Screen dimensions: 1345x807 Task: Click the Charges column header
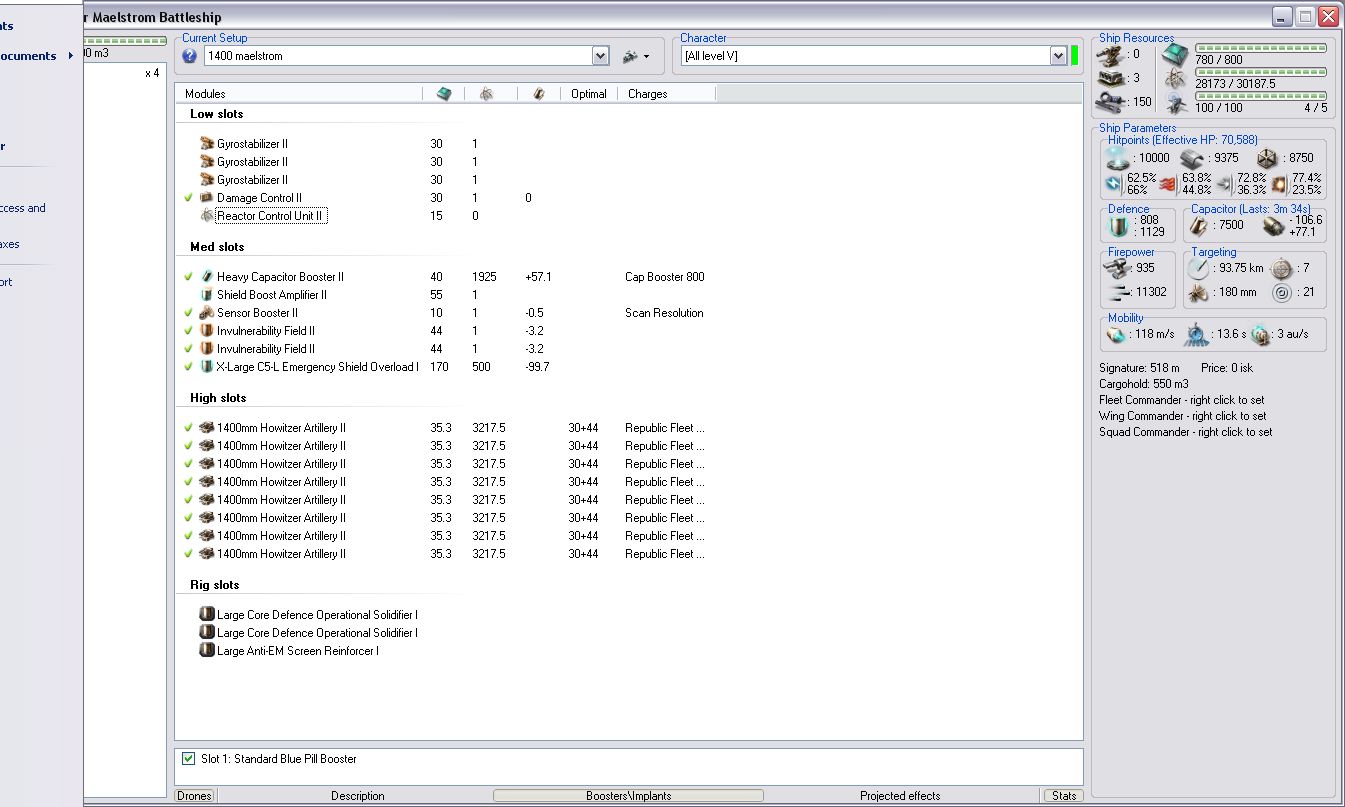pos(667,94)
